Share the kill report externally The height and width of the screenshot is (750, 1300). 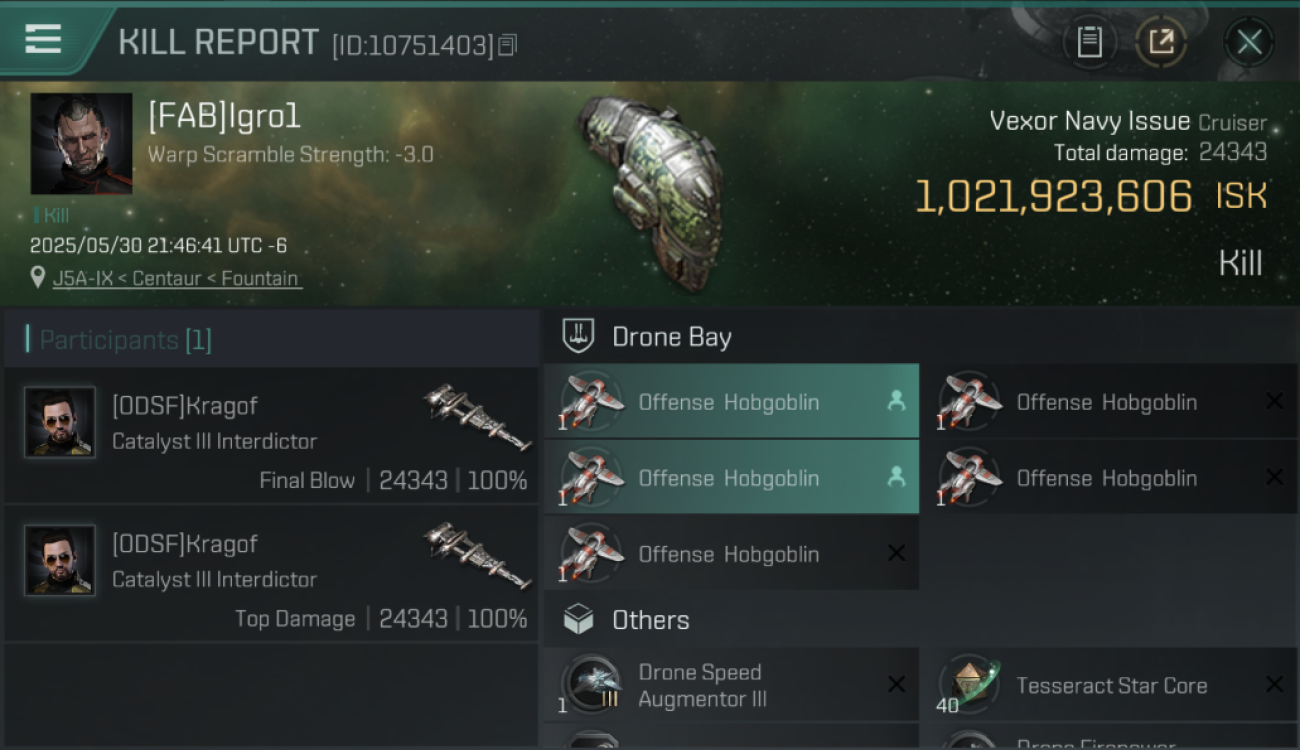pos(1161,42)
